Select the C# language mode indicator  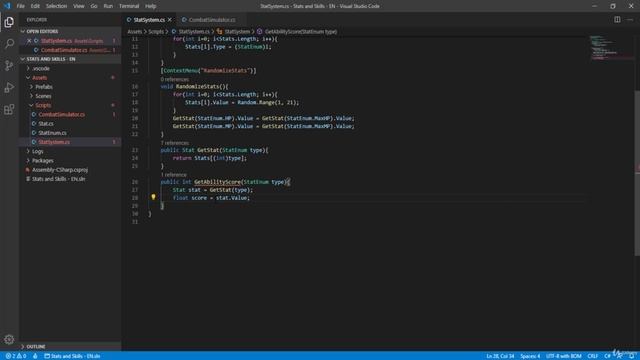coord(607,356)
